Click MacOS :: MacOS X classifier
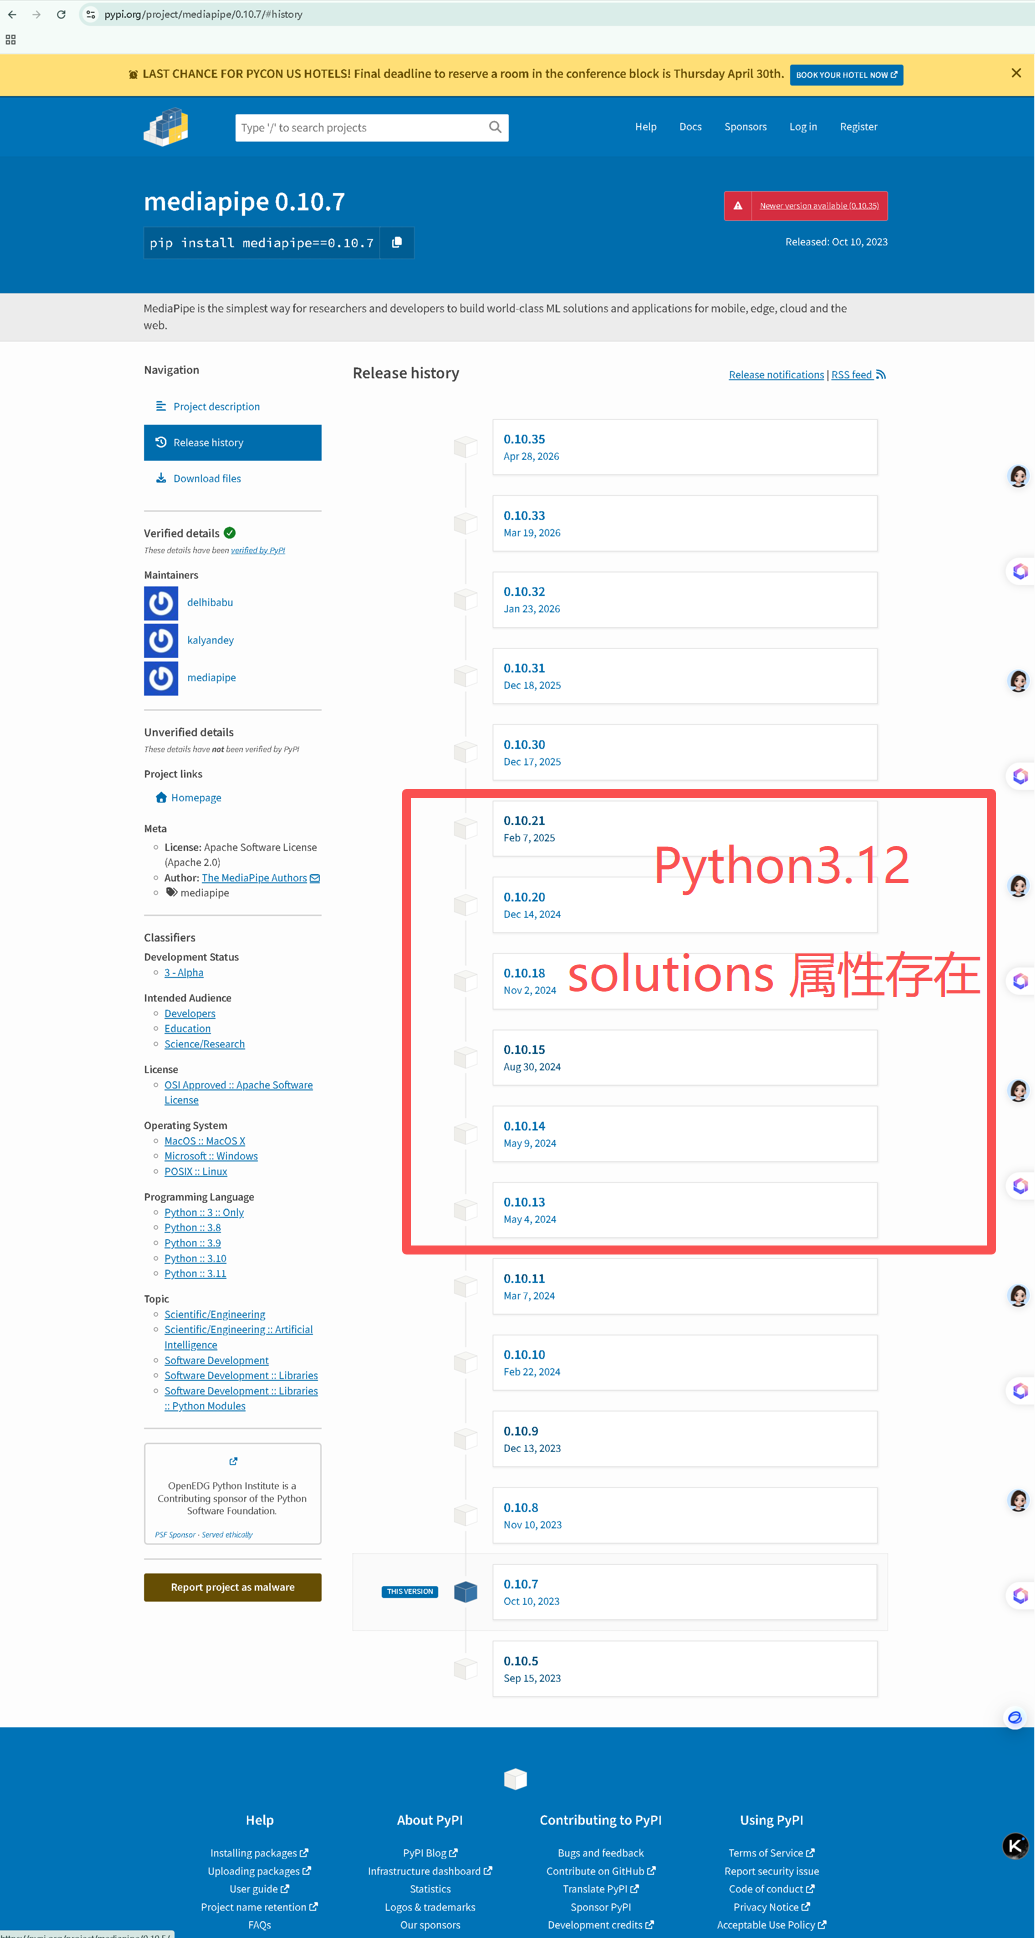 205,1141
